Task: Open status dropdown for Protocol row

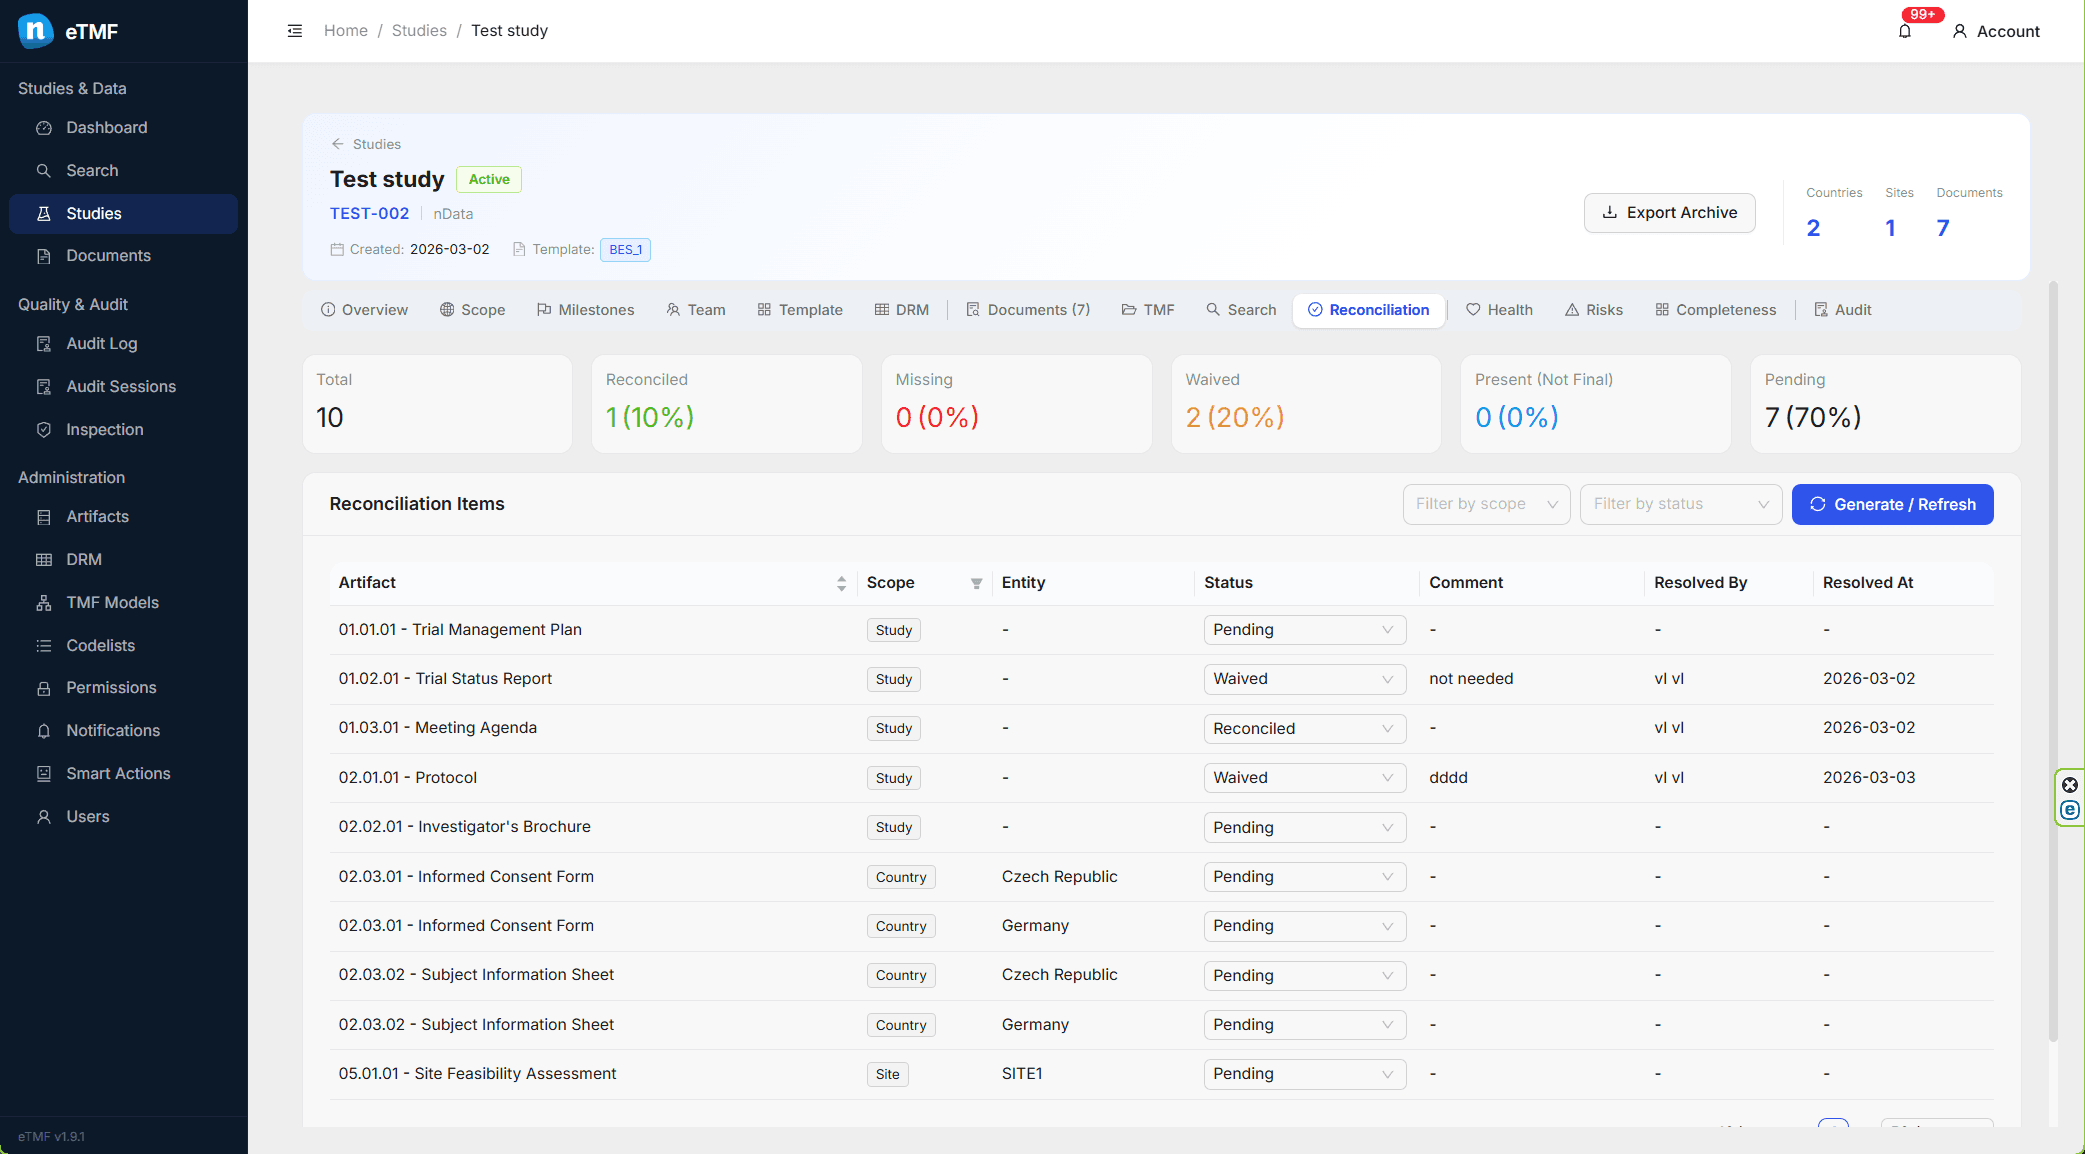Action: click(1304, 778)
